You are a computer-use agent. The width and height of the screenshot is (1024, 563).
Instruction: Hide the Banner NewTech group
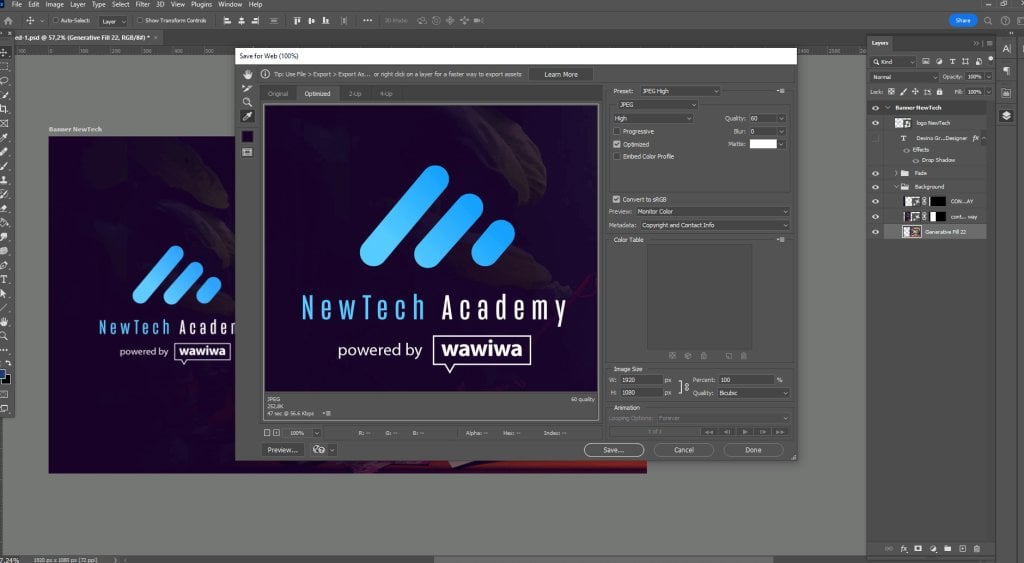(x=875, y=108)
